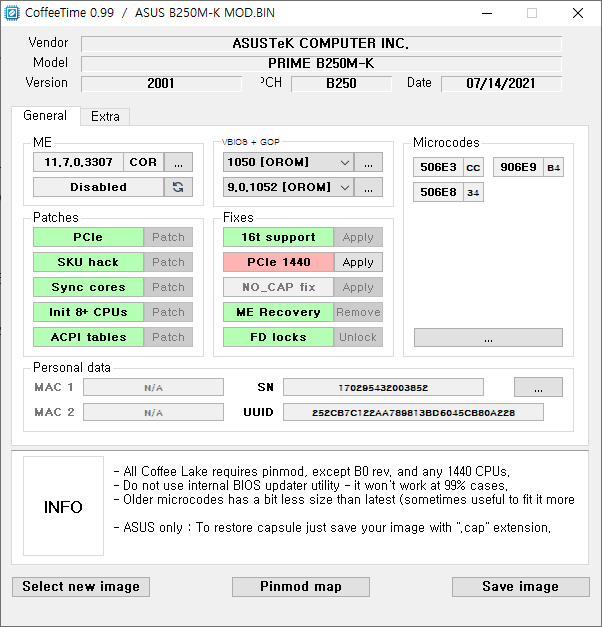Remove ME Recovery
The width and height of the screenshot is (602, 627).
pos(358,312)
